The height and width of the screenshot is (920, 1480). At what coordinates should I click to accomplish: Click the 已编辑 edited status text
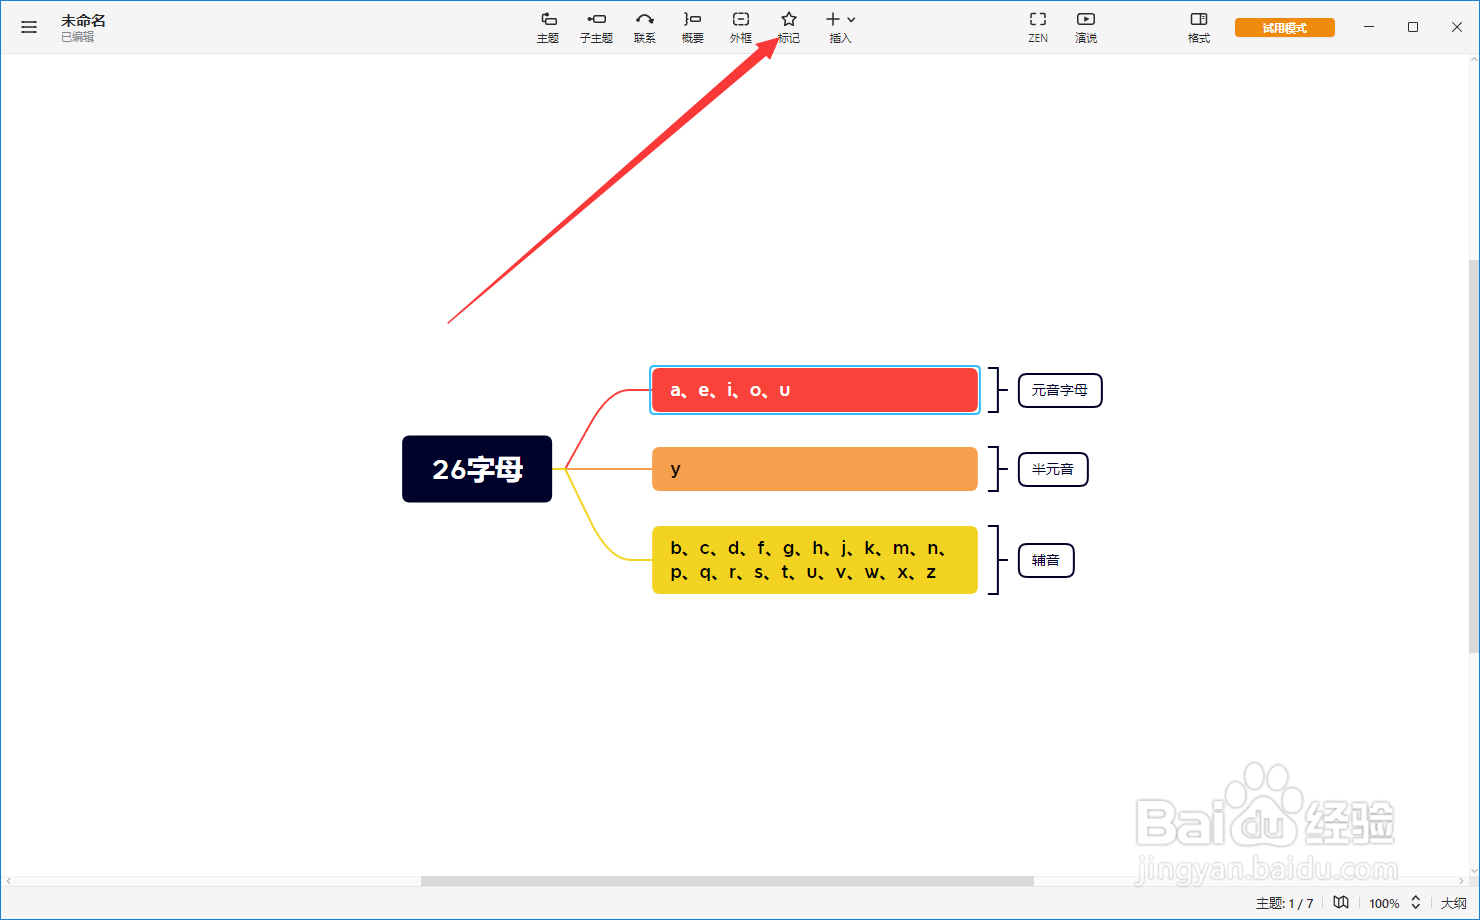click(78, 37)
